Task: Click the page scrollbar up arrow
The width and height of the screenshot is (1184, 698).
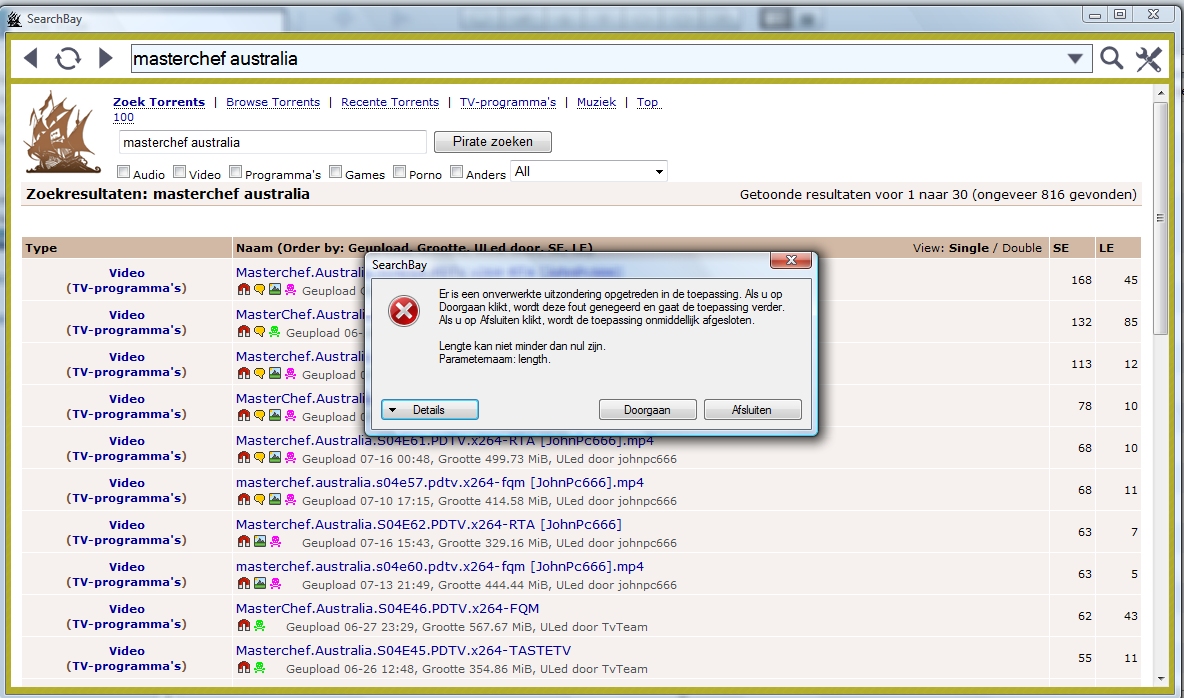Action: click(1161, 93)
